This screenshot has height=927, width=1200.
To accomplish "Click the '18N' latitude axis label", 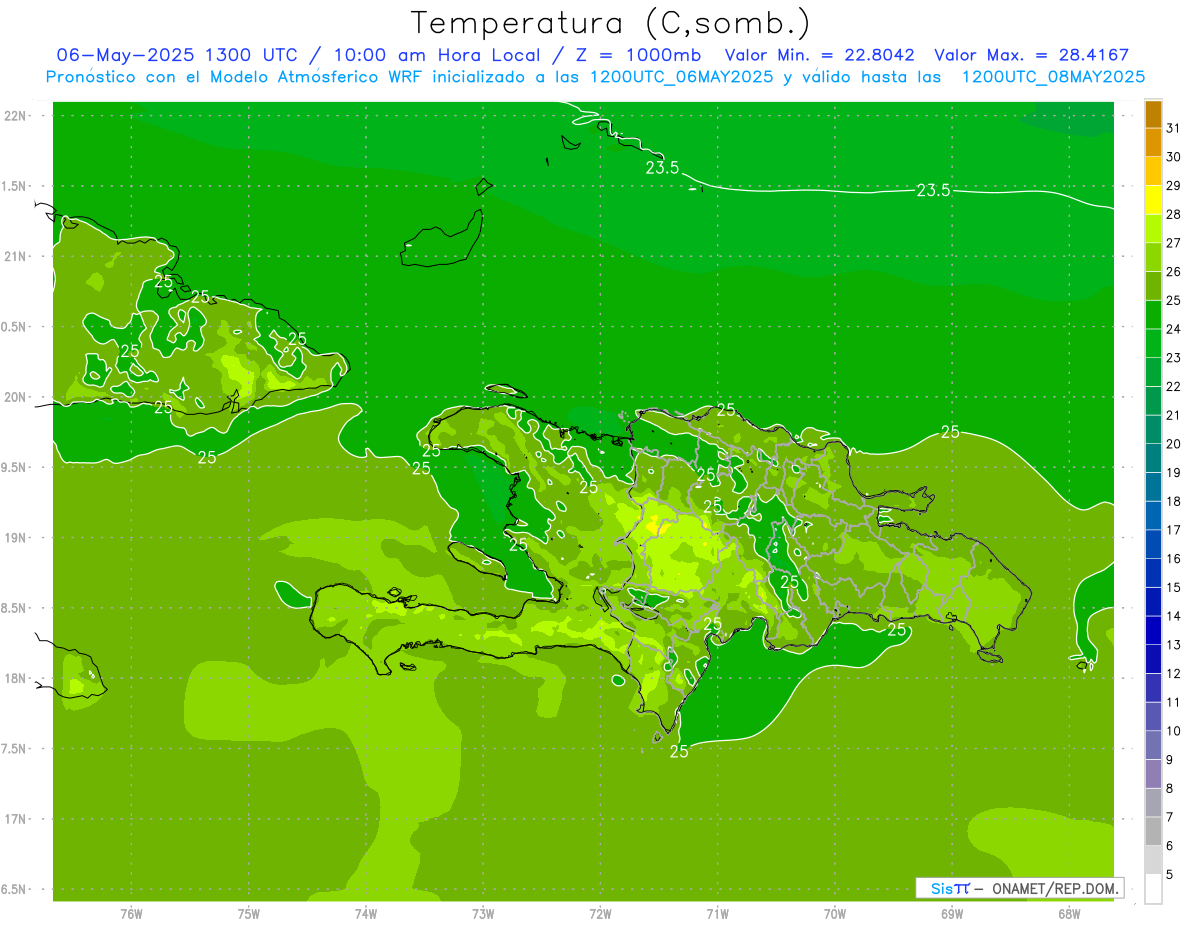I will pyautogui.click(x=15, y=678).
